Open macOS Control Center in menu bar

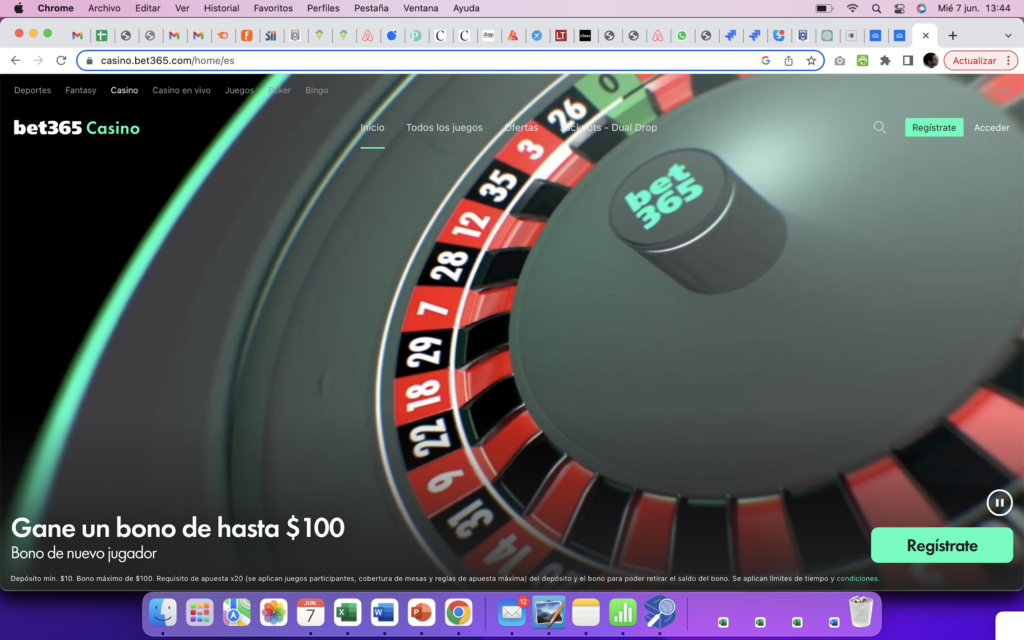pos(898,8)
